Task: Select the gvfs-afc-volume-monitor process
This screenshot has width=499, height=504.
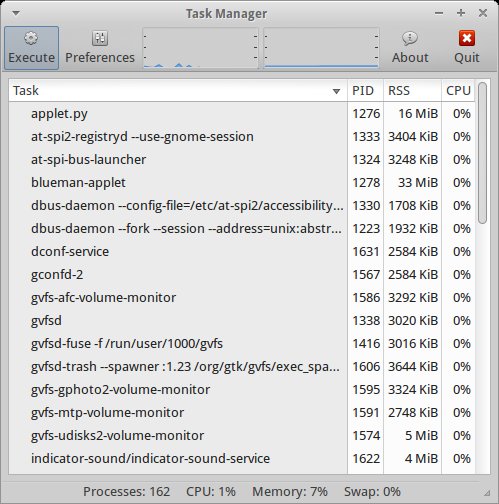Action: [x=242, y=298]
